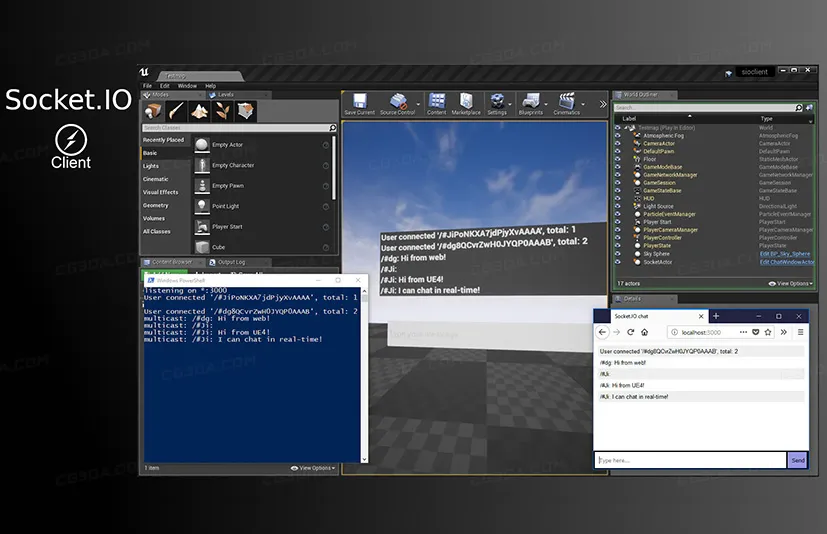Toggle visibility of SocketActor
Image resolution: width=827 pixels, height=534 pixels.
618,262
